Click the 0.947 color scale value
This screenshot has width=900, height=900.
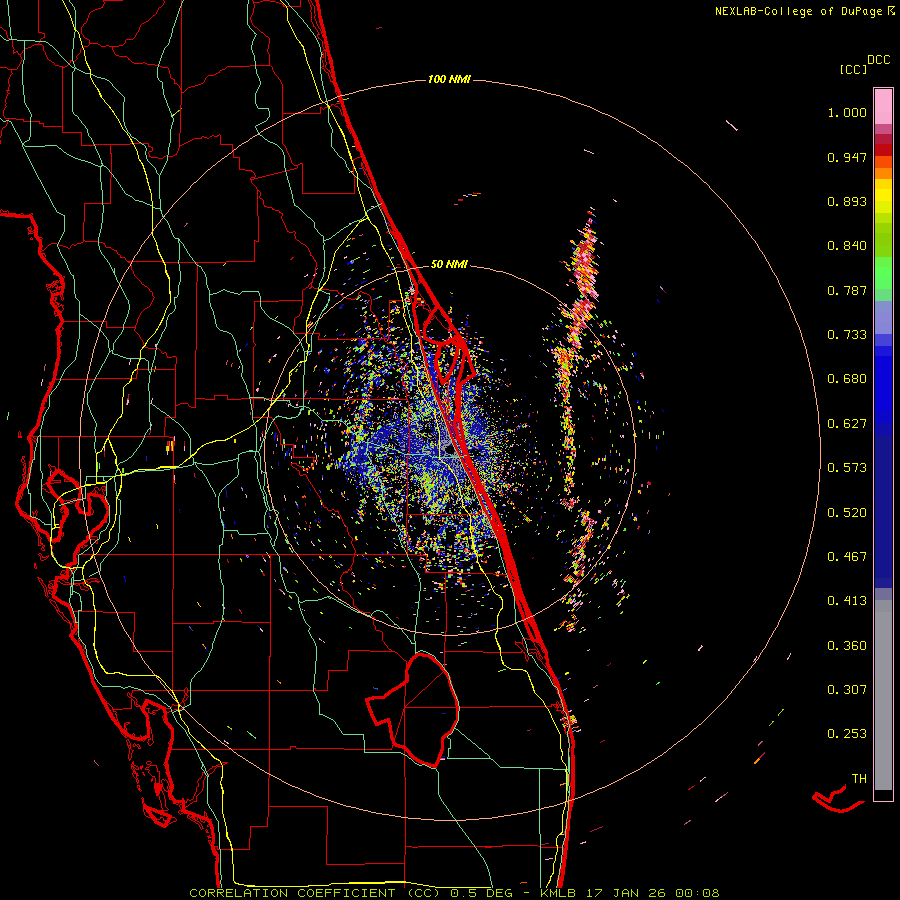pos(847,157)
